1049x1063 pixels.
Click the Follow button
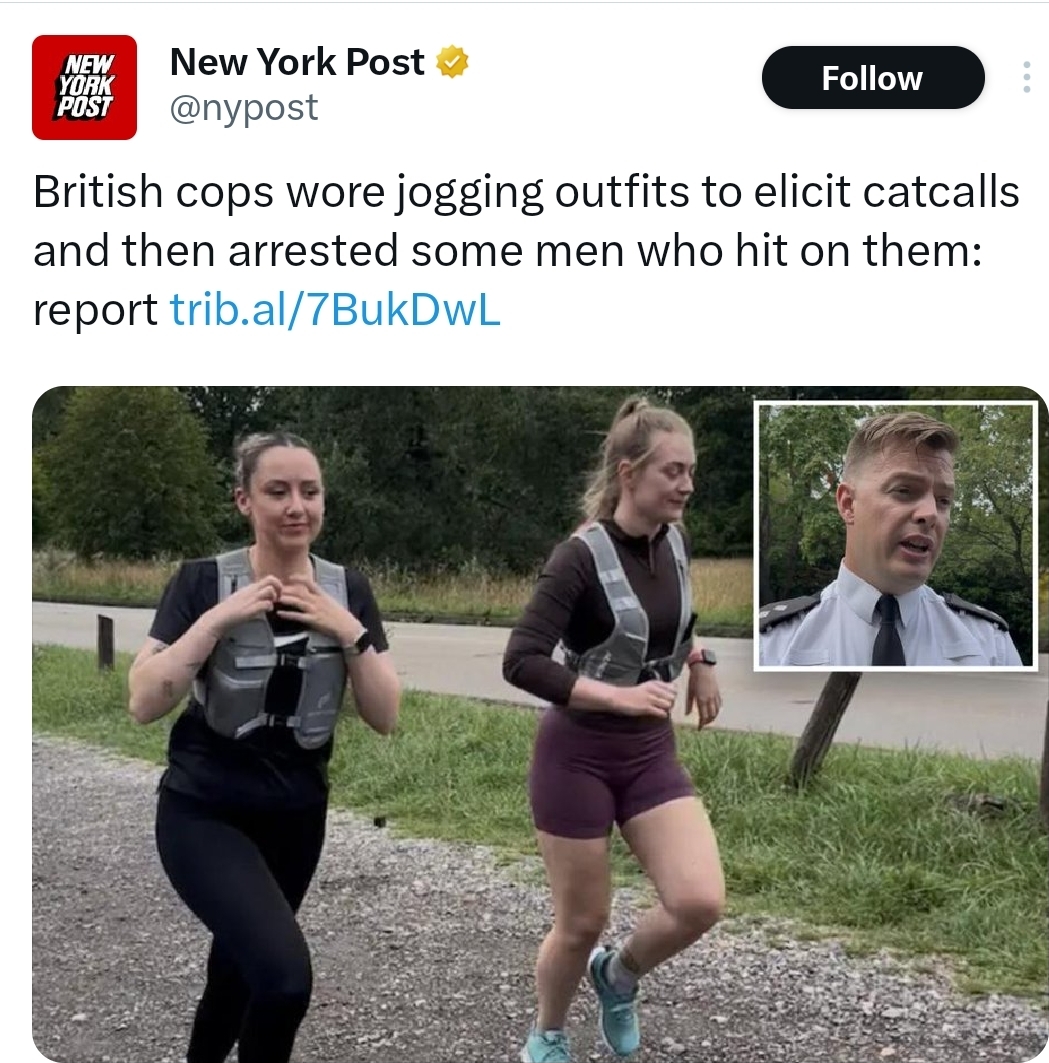point(873,77)
